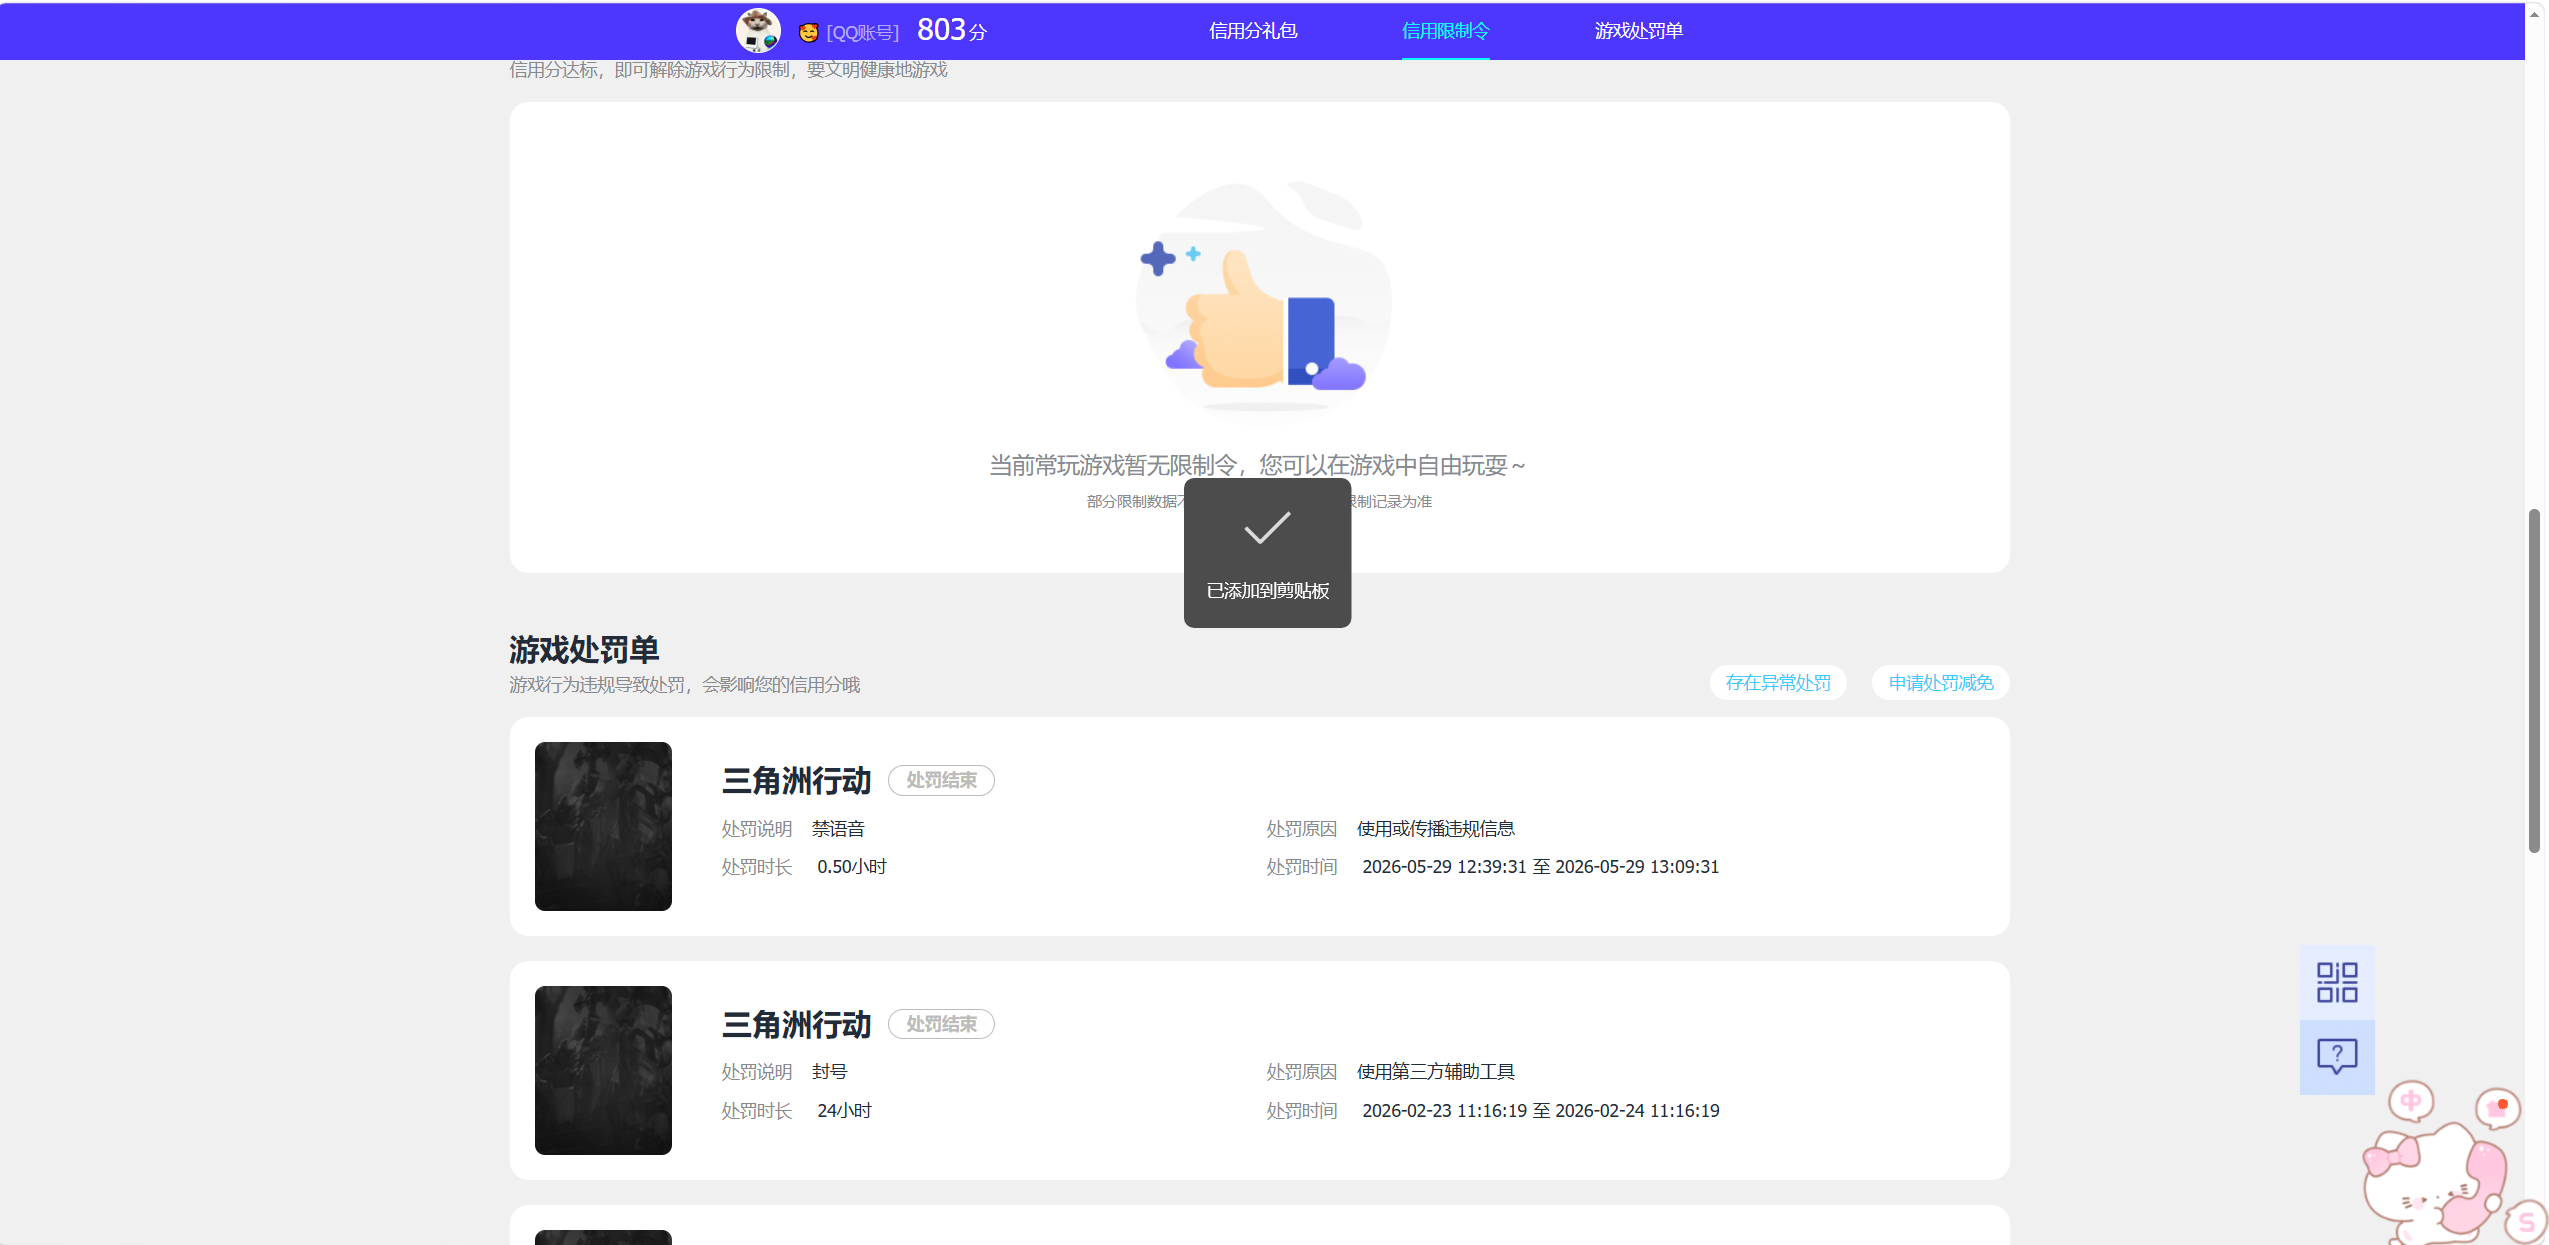Click 使用第三方辅助工具 reason text
This screenshot has height=1245, width=2549.
coord(1436,1072)
